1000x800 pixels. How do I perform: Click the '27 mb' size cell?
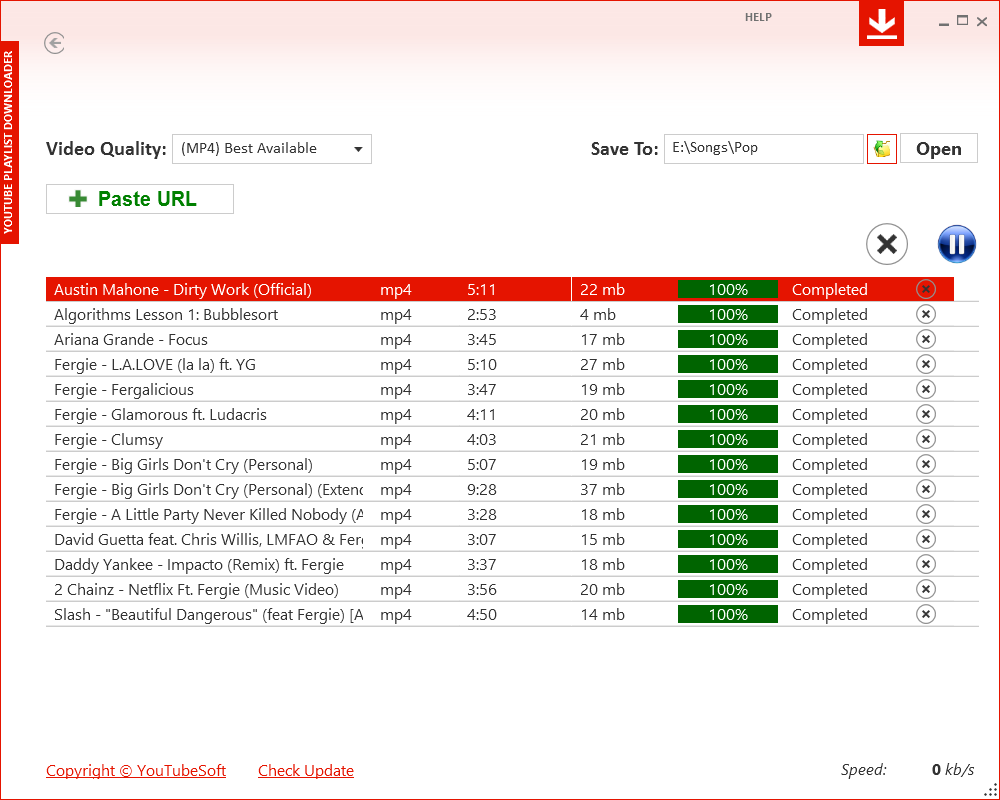pos(602,364)
